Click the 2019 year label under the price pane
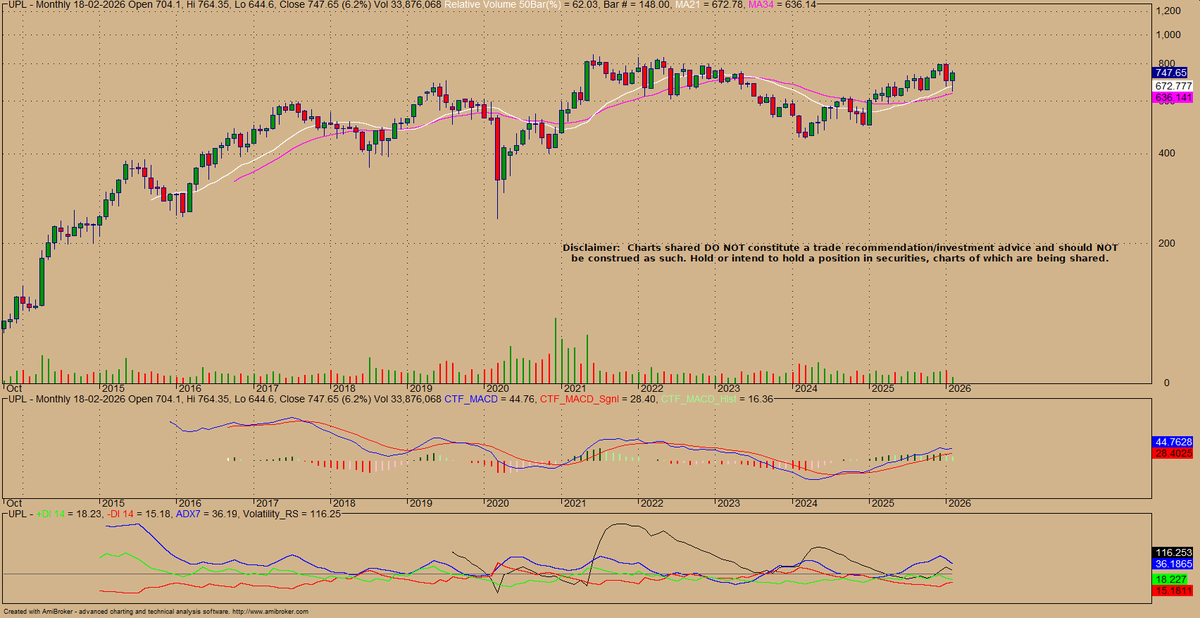Image resolution: width=1200 pixels, height=618 pixels. (420, 388)
